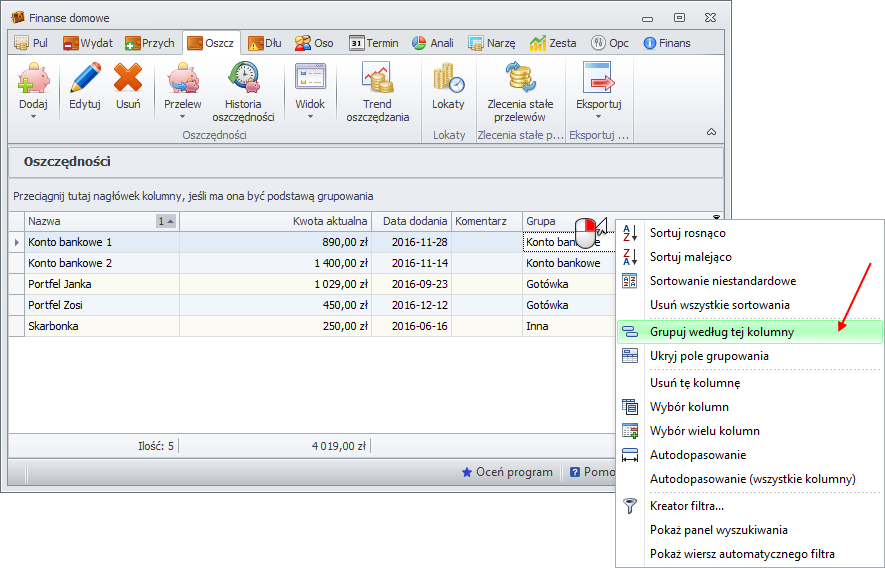Click the Edytuj pencil icon
The height and width of the screenshot is (568, 885).
[85, 78]
